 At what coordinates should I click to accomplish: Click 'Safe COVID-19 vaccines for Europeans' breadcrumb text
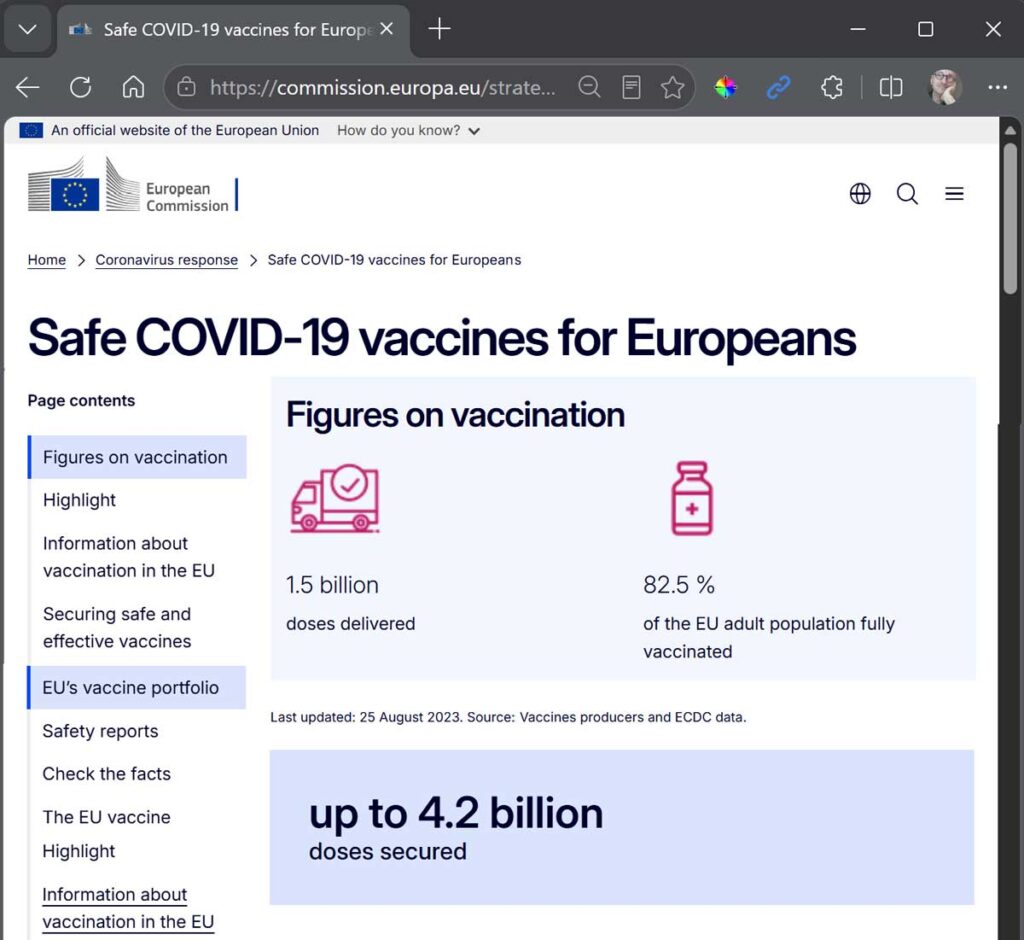(x=394, y=260)
